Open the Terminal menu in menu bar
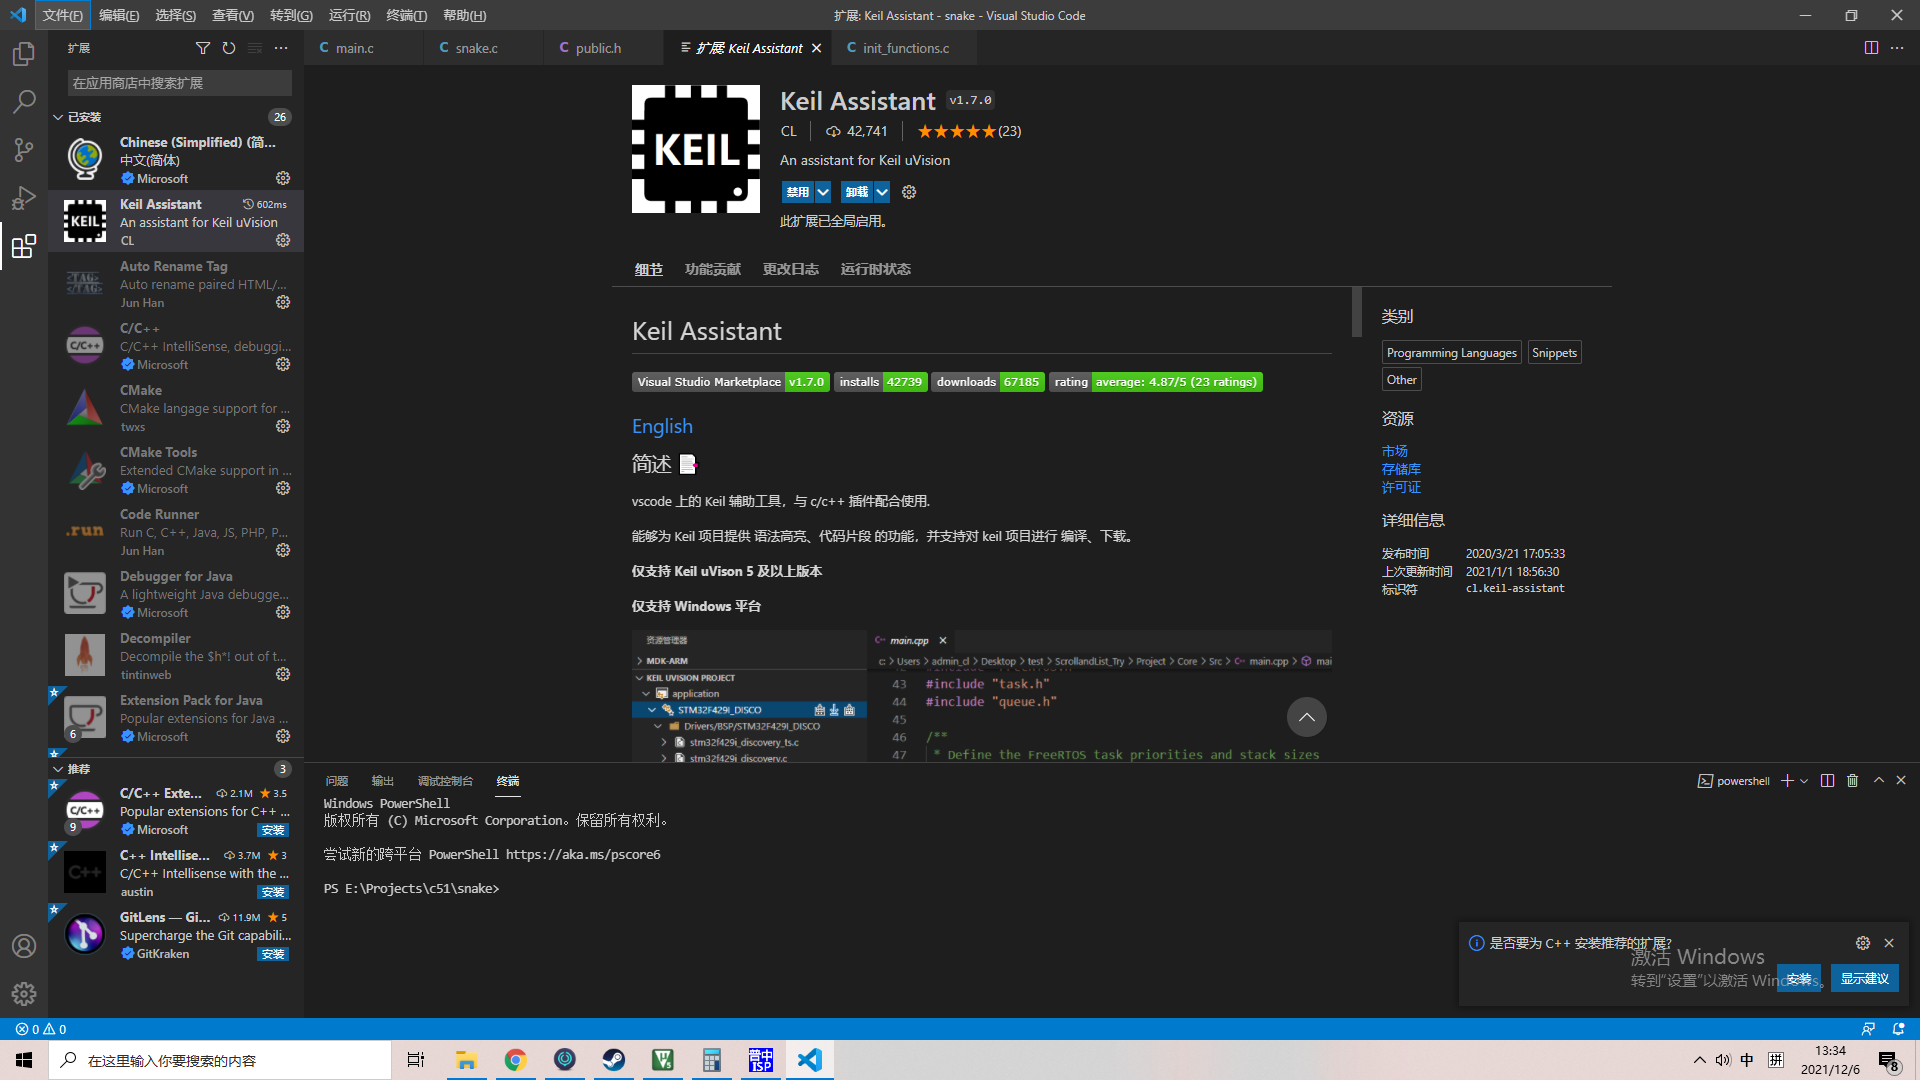1920x1080 pixels. click(406, 15)
